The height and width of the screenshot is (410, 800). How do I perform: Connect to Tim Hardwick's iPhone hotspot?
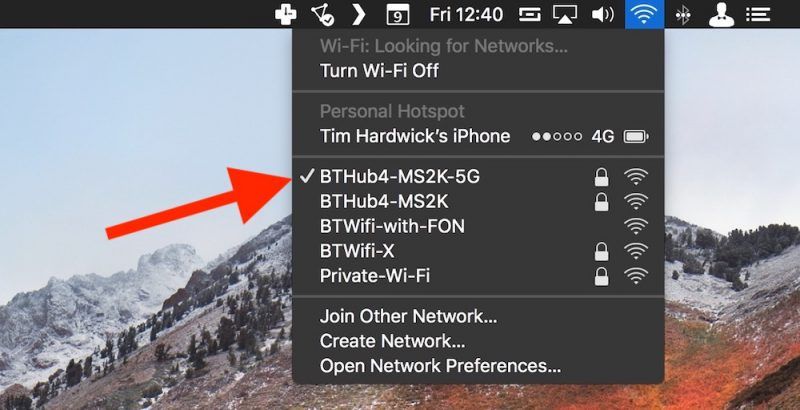(x=478, y=136)
